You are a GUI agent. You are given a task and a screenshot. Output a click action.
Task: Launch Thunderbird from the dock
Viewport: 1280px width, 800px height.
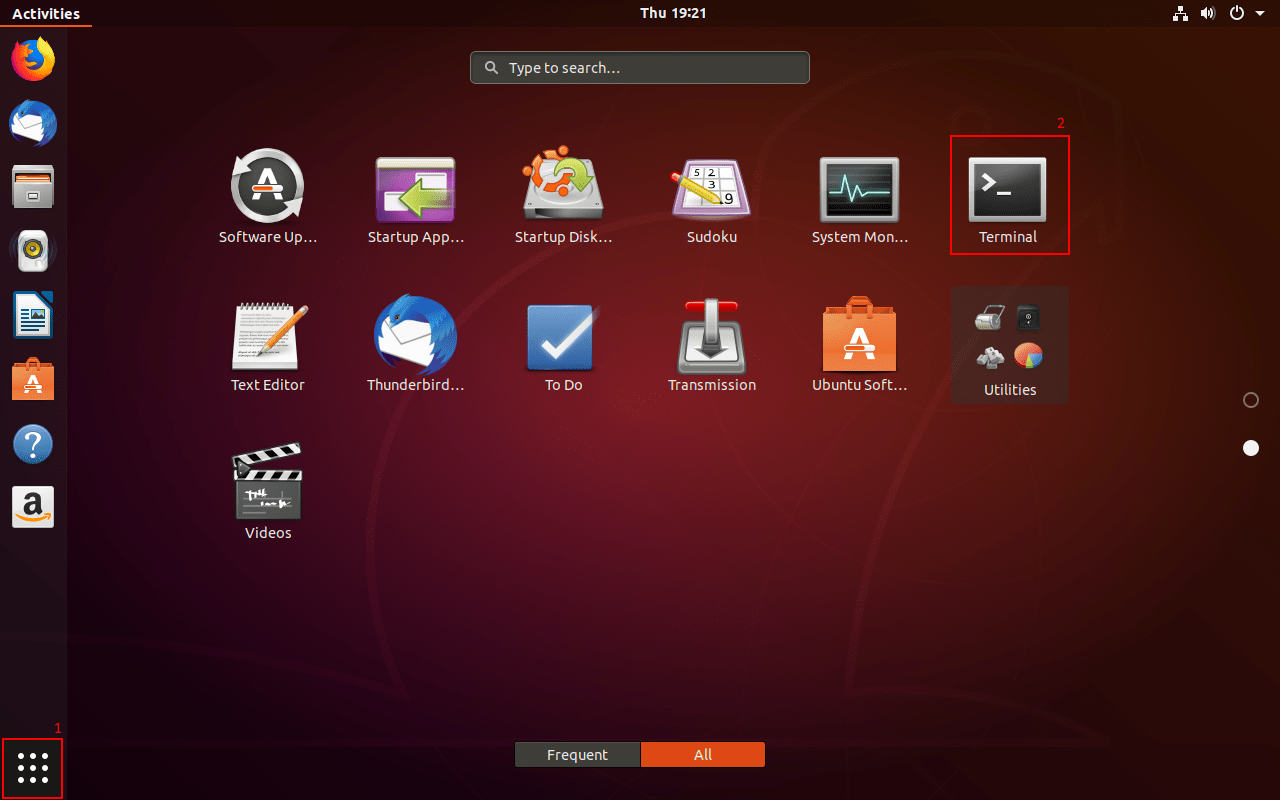click(33, 124)
